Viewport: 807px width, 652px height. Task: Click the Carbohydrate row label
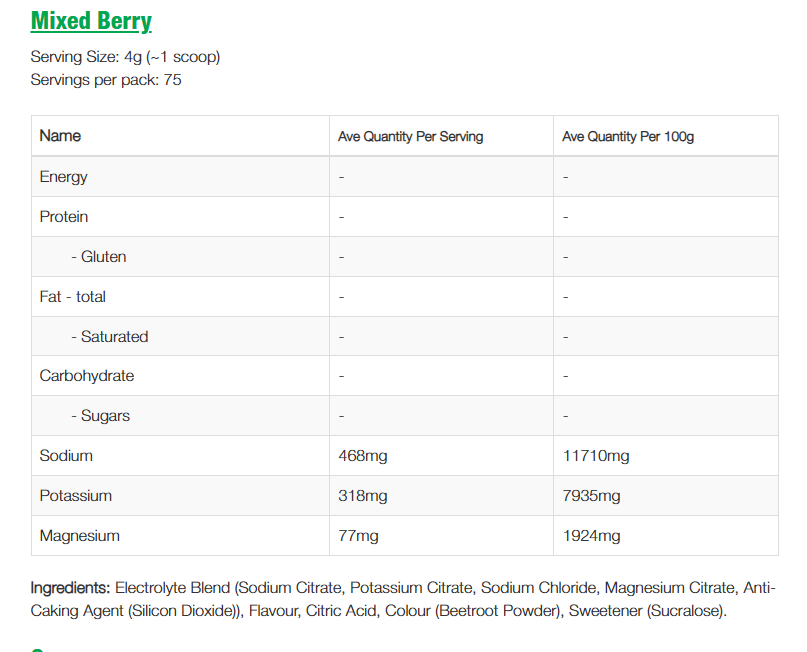[x=87, y=376]
